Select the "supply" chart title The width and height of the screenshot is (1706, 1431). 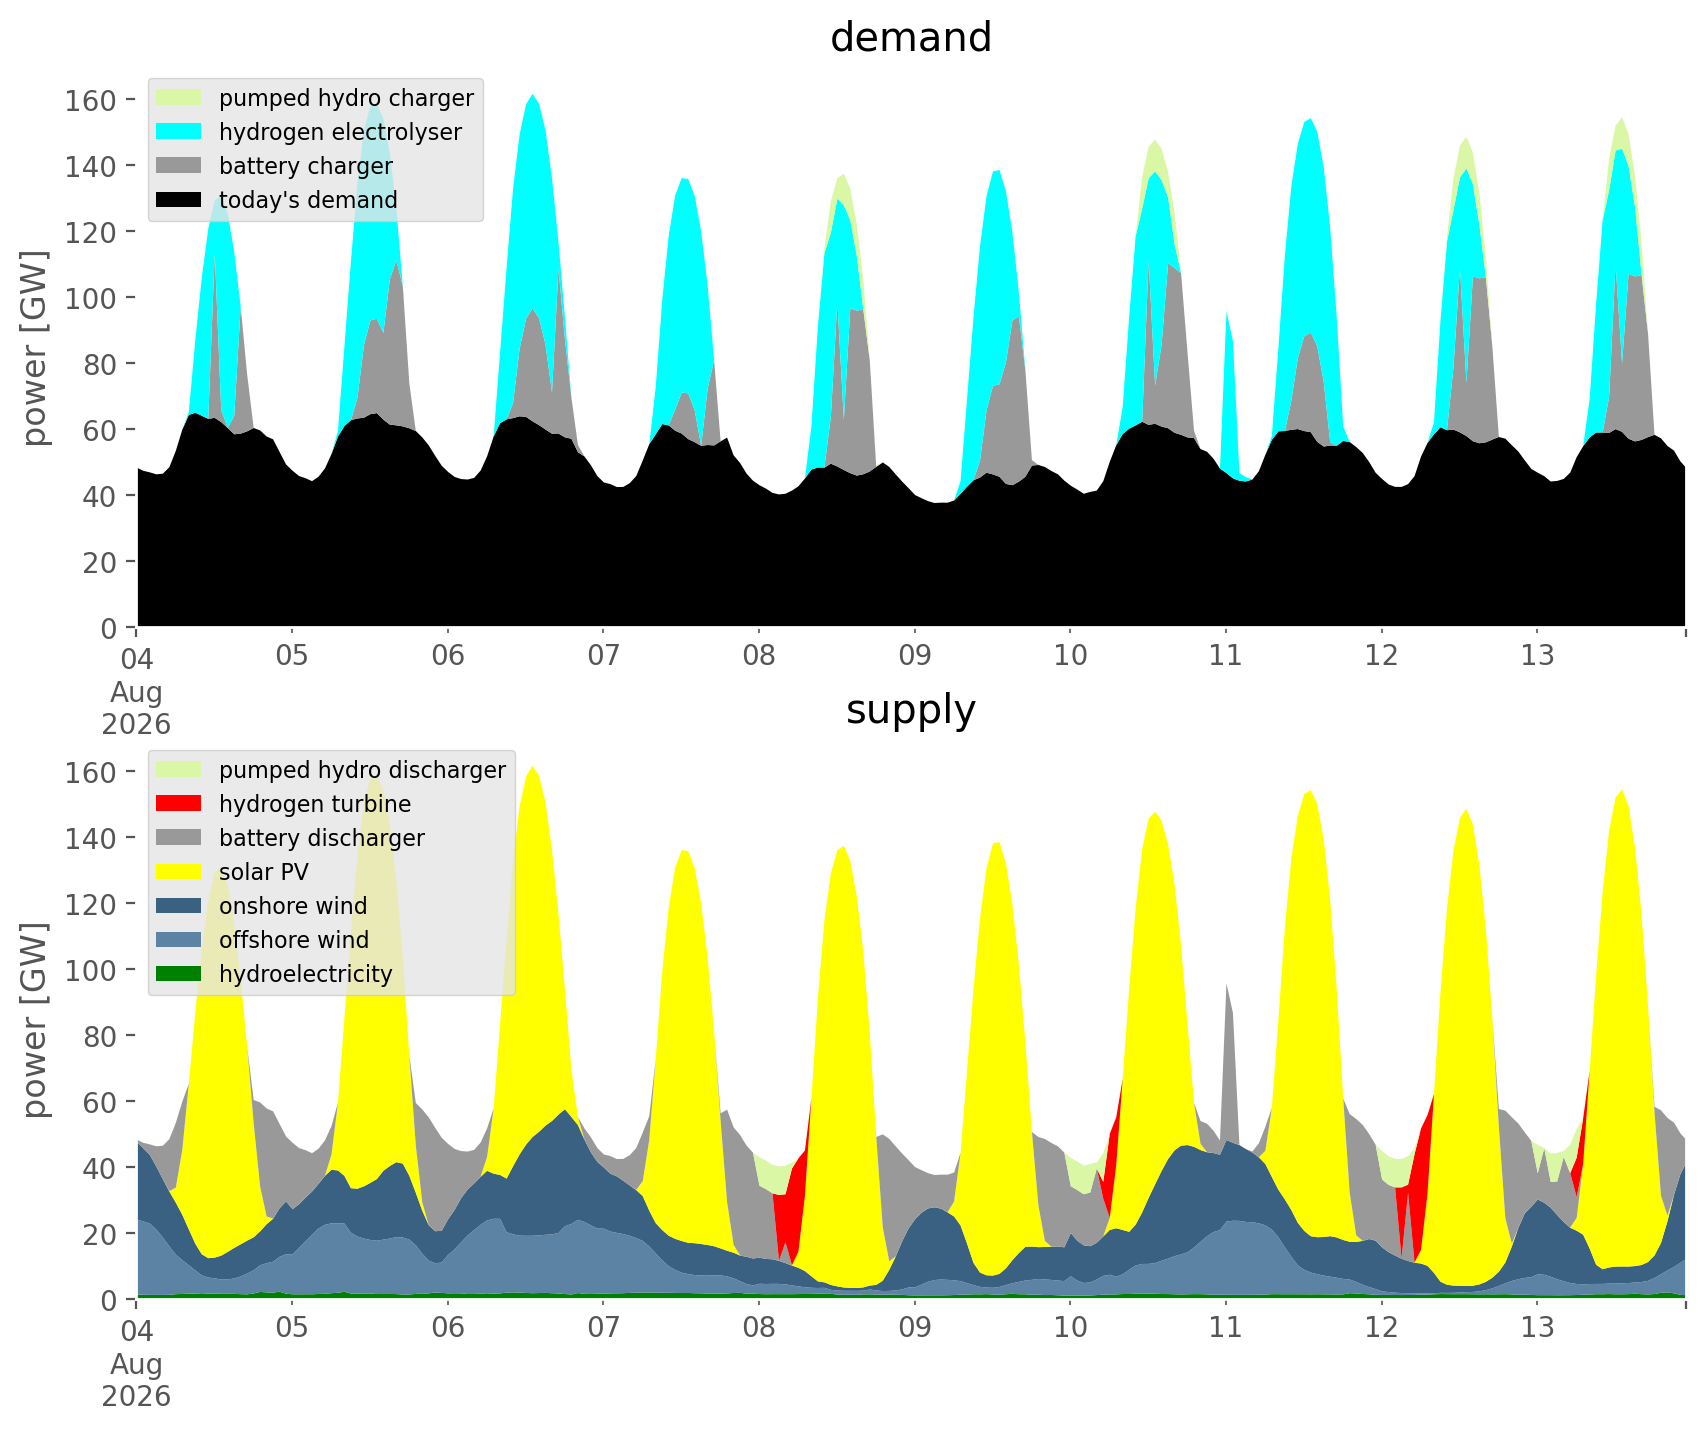point(911,710)
